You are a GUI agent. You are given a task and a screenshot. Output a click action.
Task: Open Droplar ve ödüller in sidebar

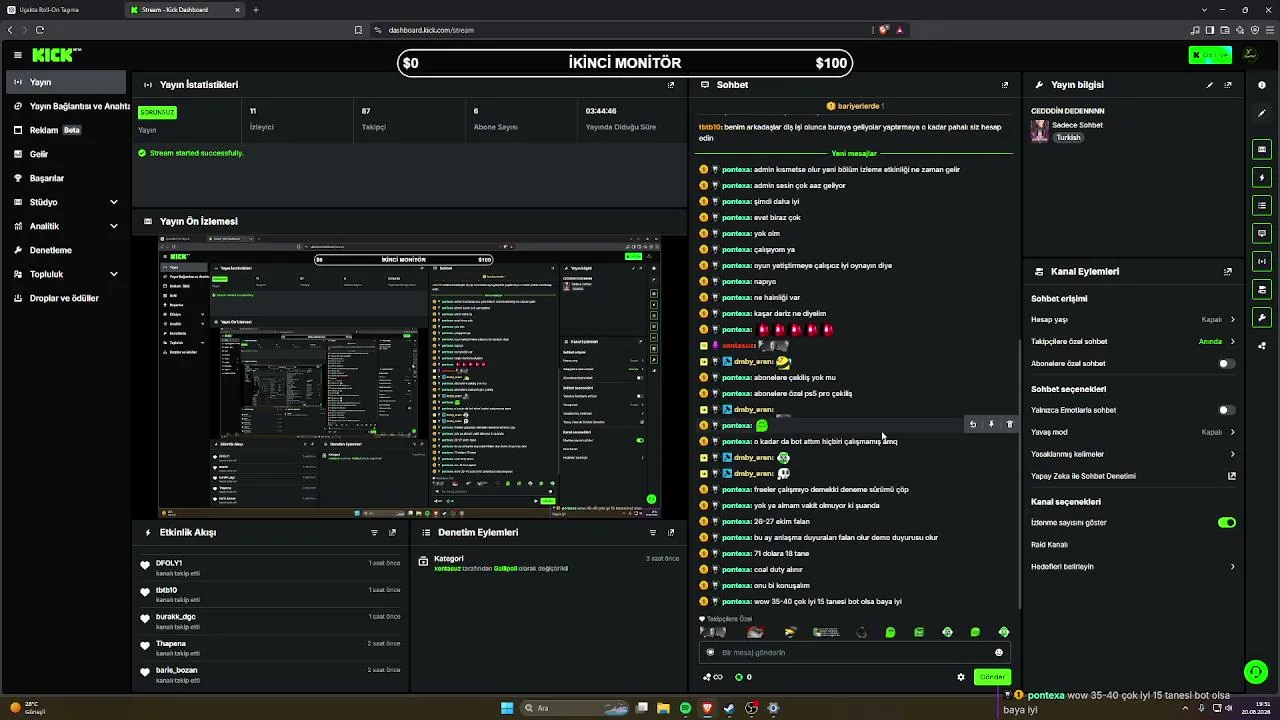[x=66, y=298]
